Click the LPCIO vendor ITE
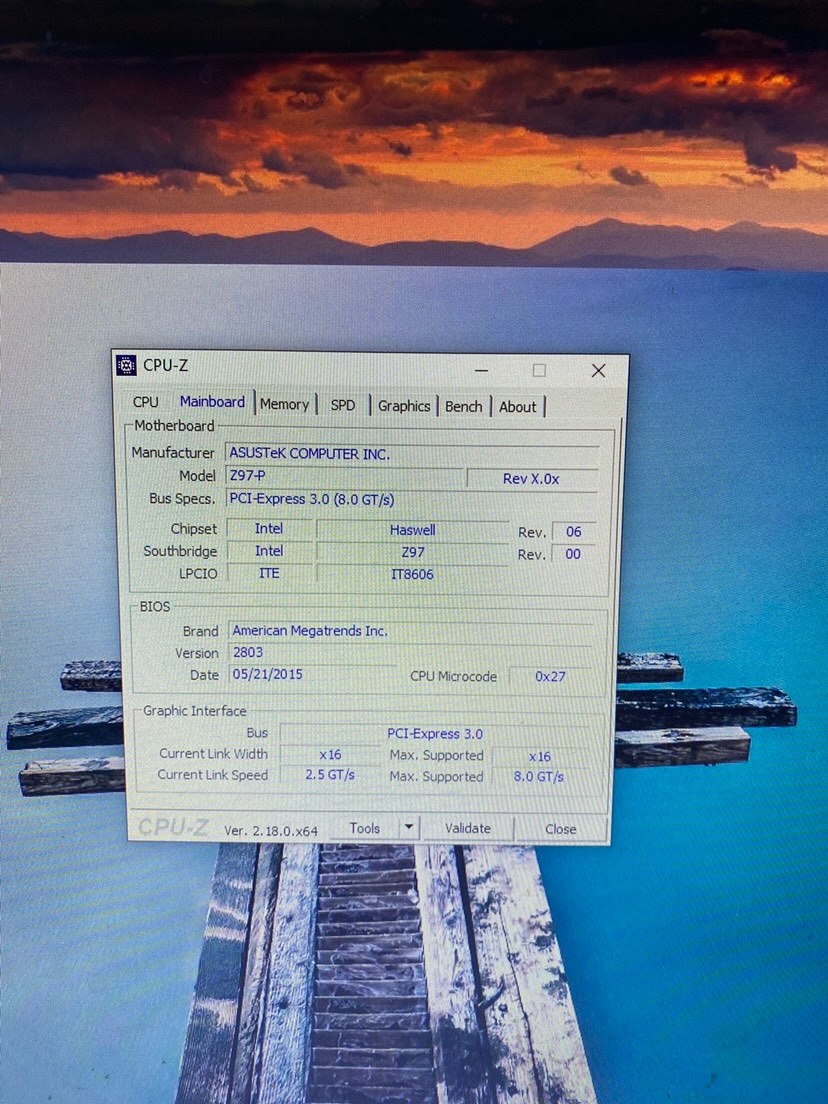 (269, 573)
